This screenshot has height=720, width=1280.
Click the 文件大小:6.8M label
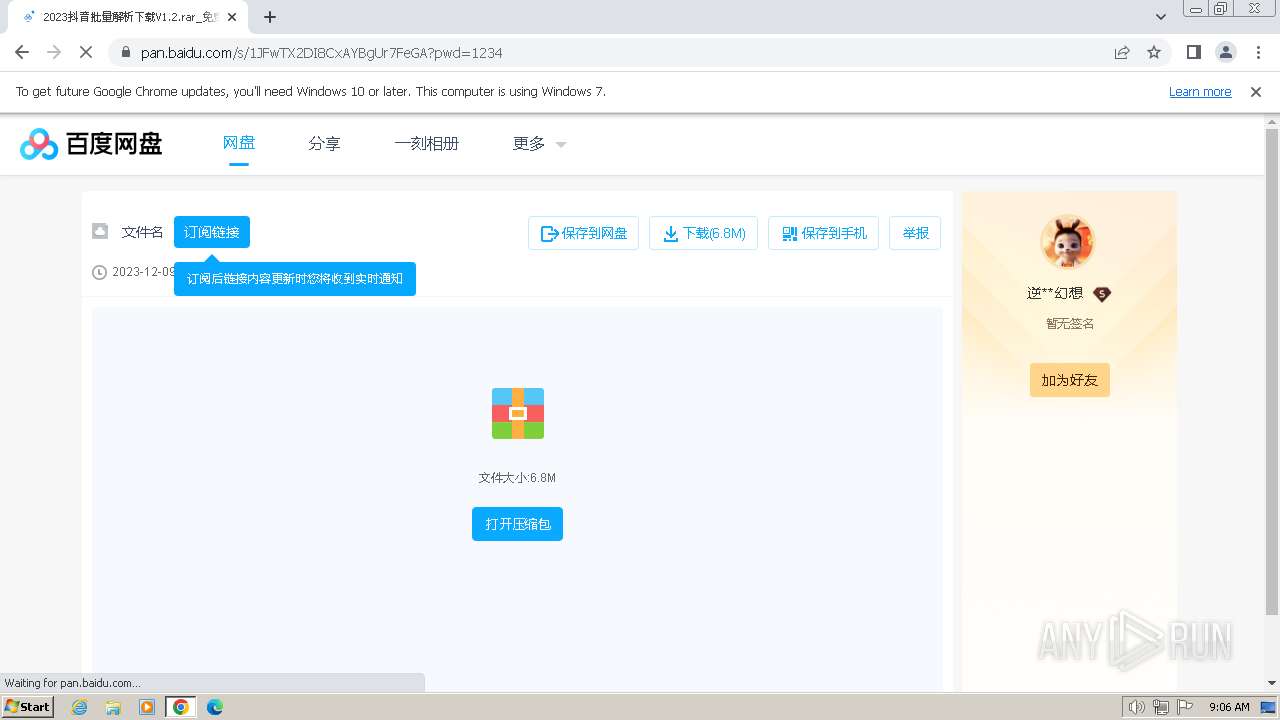pyautogui.click(x=517, y=478)
